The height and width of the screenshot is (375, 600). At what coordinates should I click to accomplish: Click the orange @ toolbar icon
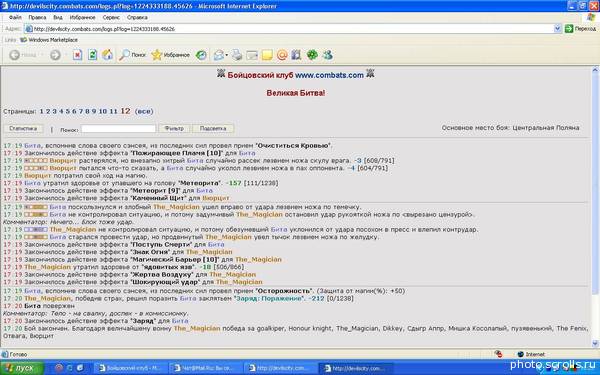(x=282, y=55)
